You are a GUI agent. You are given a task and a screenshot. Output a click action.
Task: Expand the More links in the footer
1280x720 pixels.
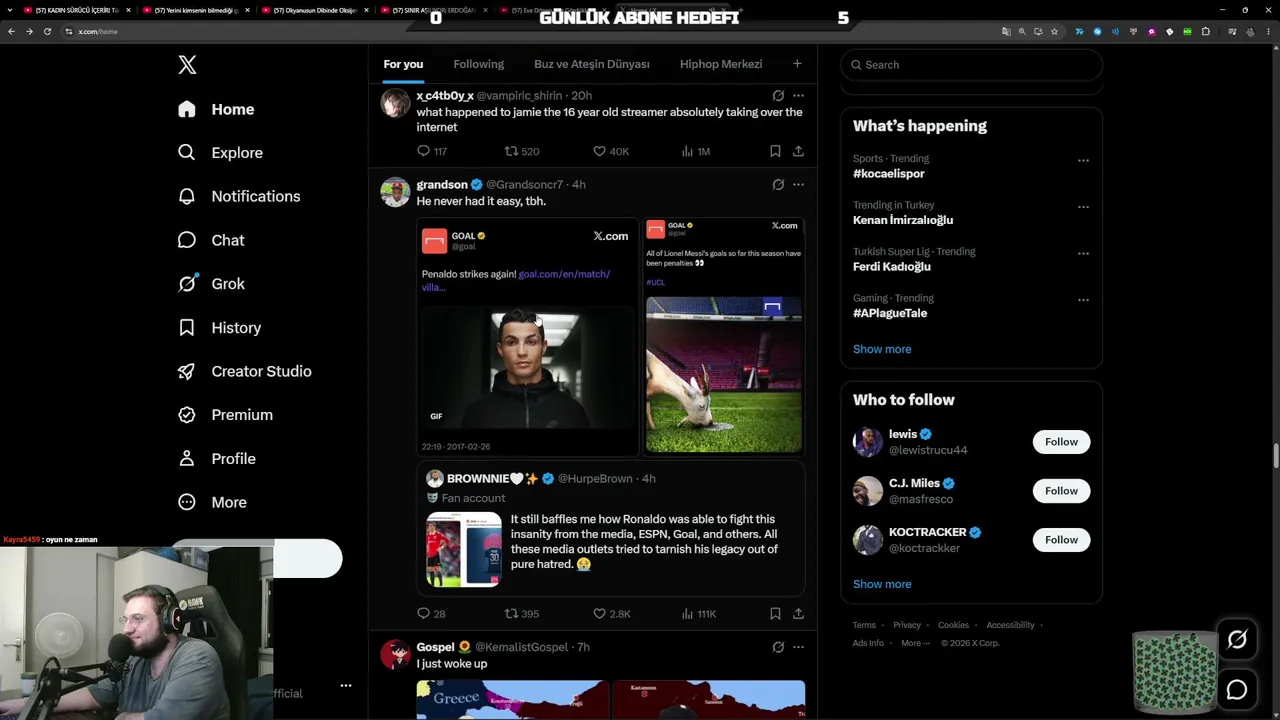click(915, 643)
